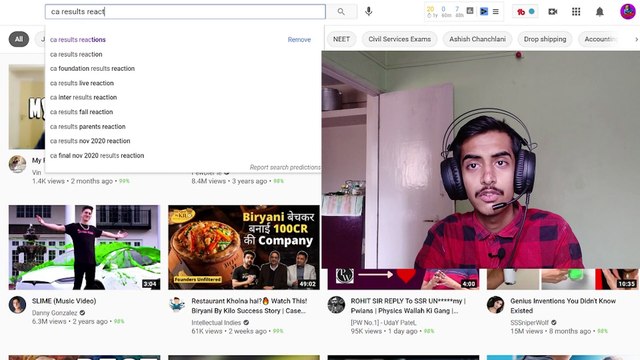This screenshot has width=640, height=360.
Task: Open Biryani 100CR Company thumbnail
Action: (244, 247)
